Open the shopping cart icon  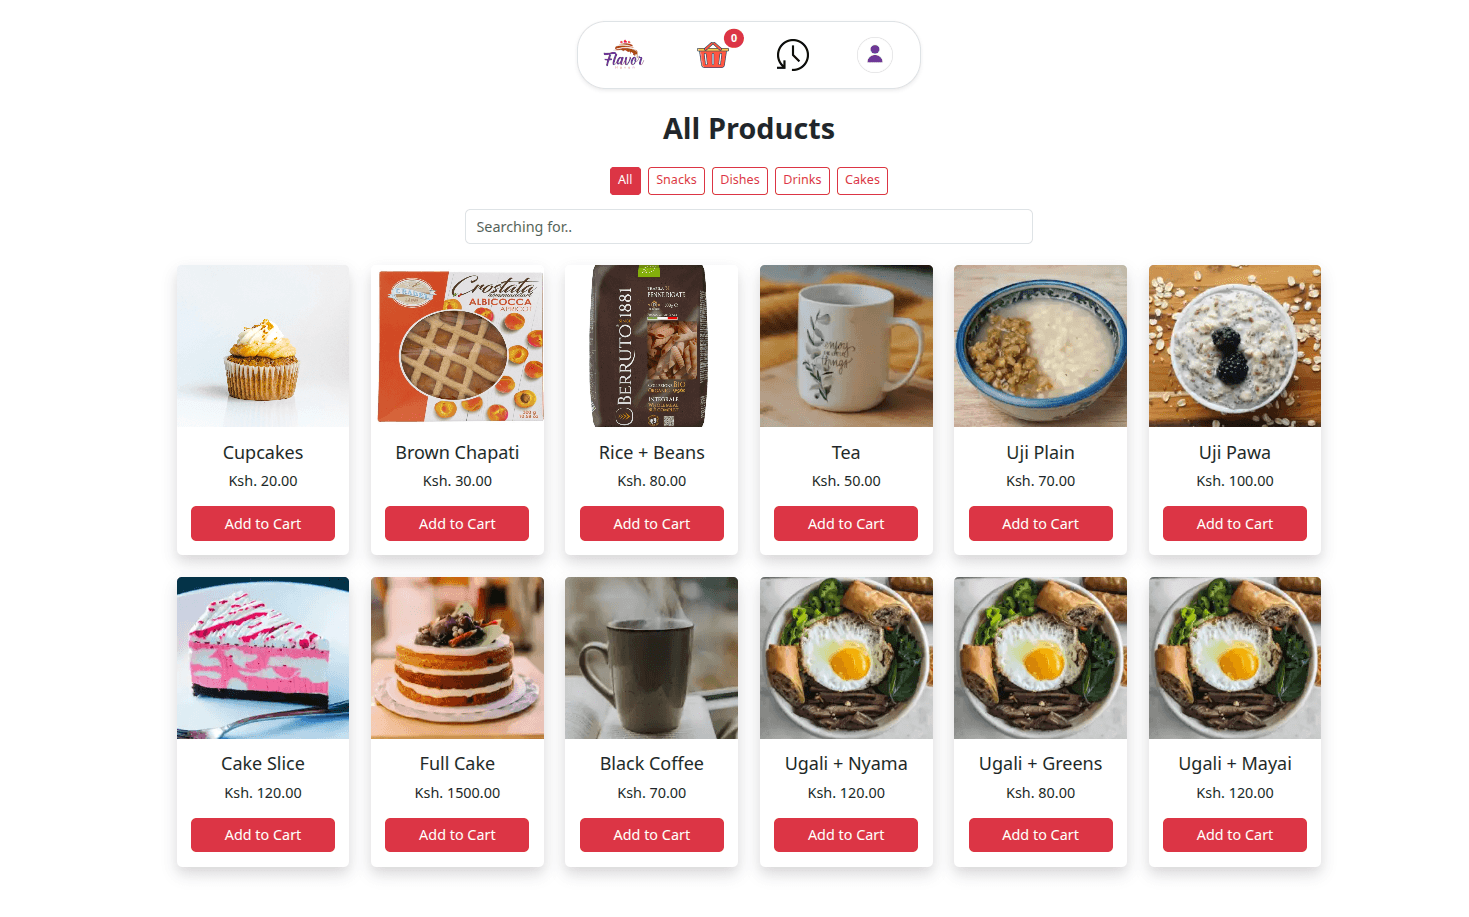(712, 56)
